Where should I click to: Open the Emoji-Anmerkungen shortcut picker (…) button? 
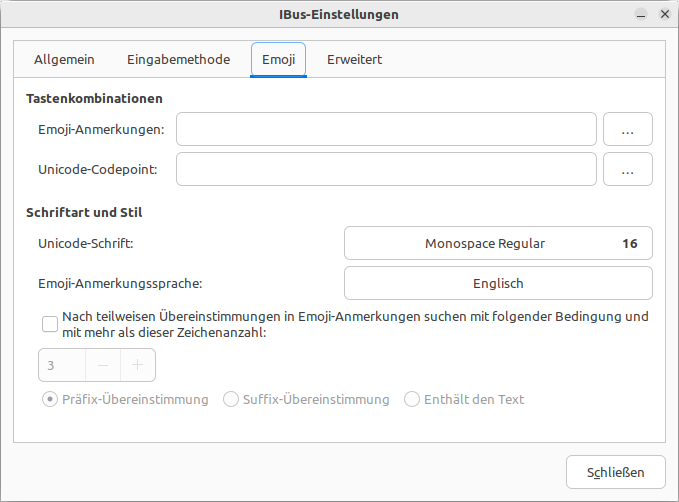[x=627, y=129]
